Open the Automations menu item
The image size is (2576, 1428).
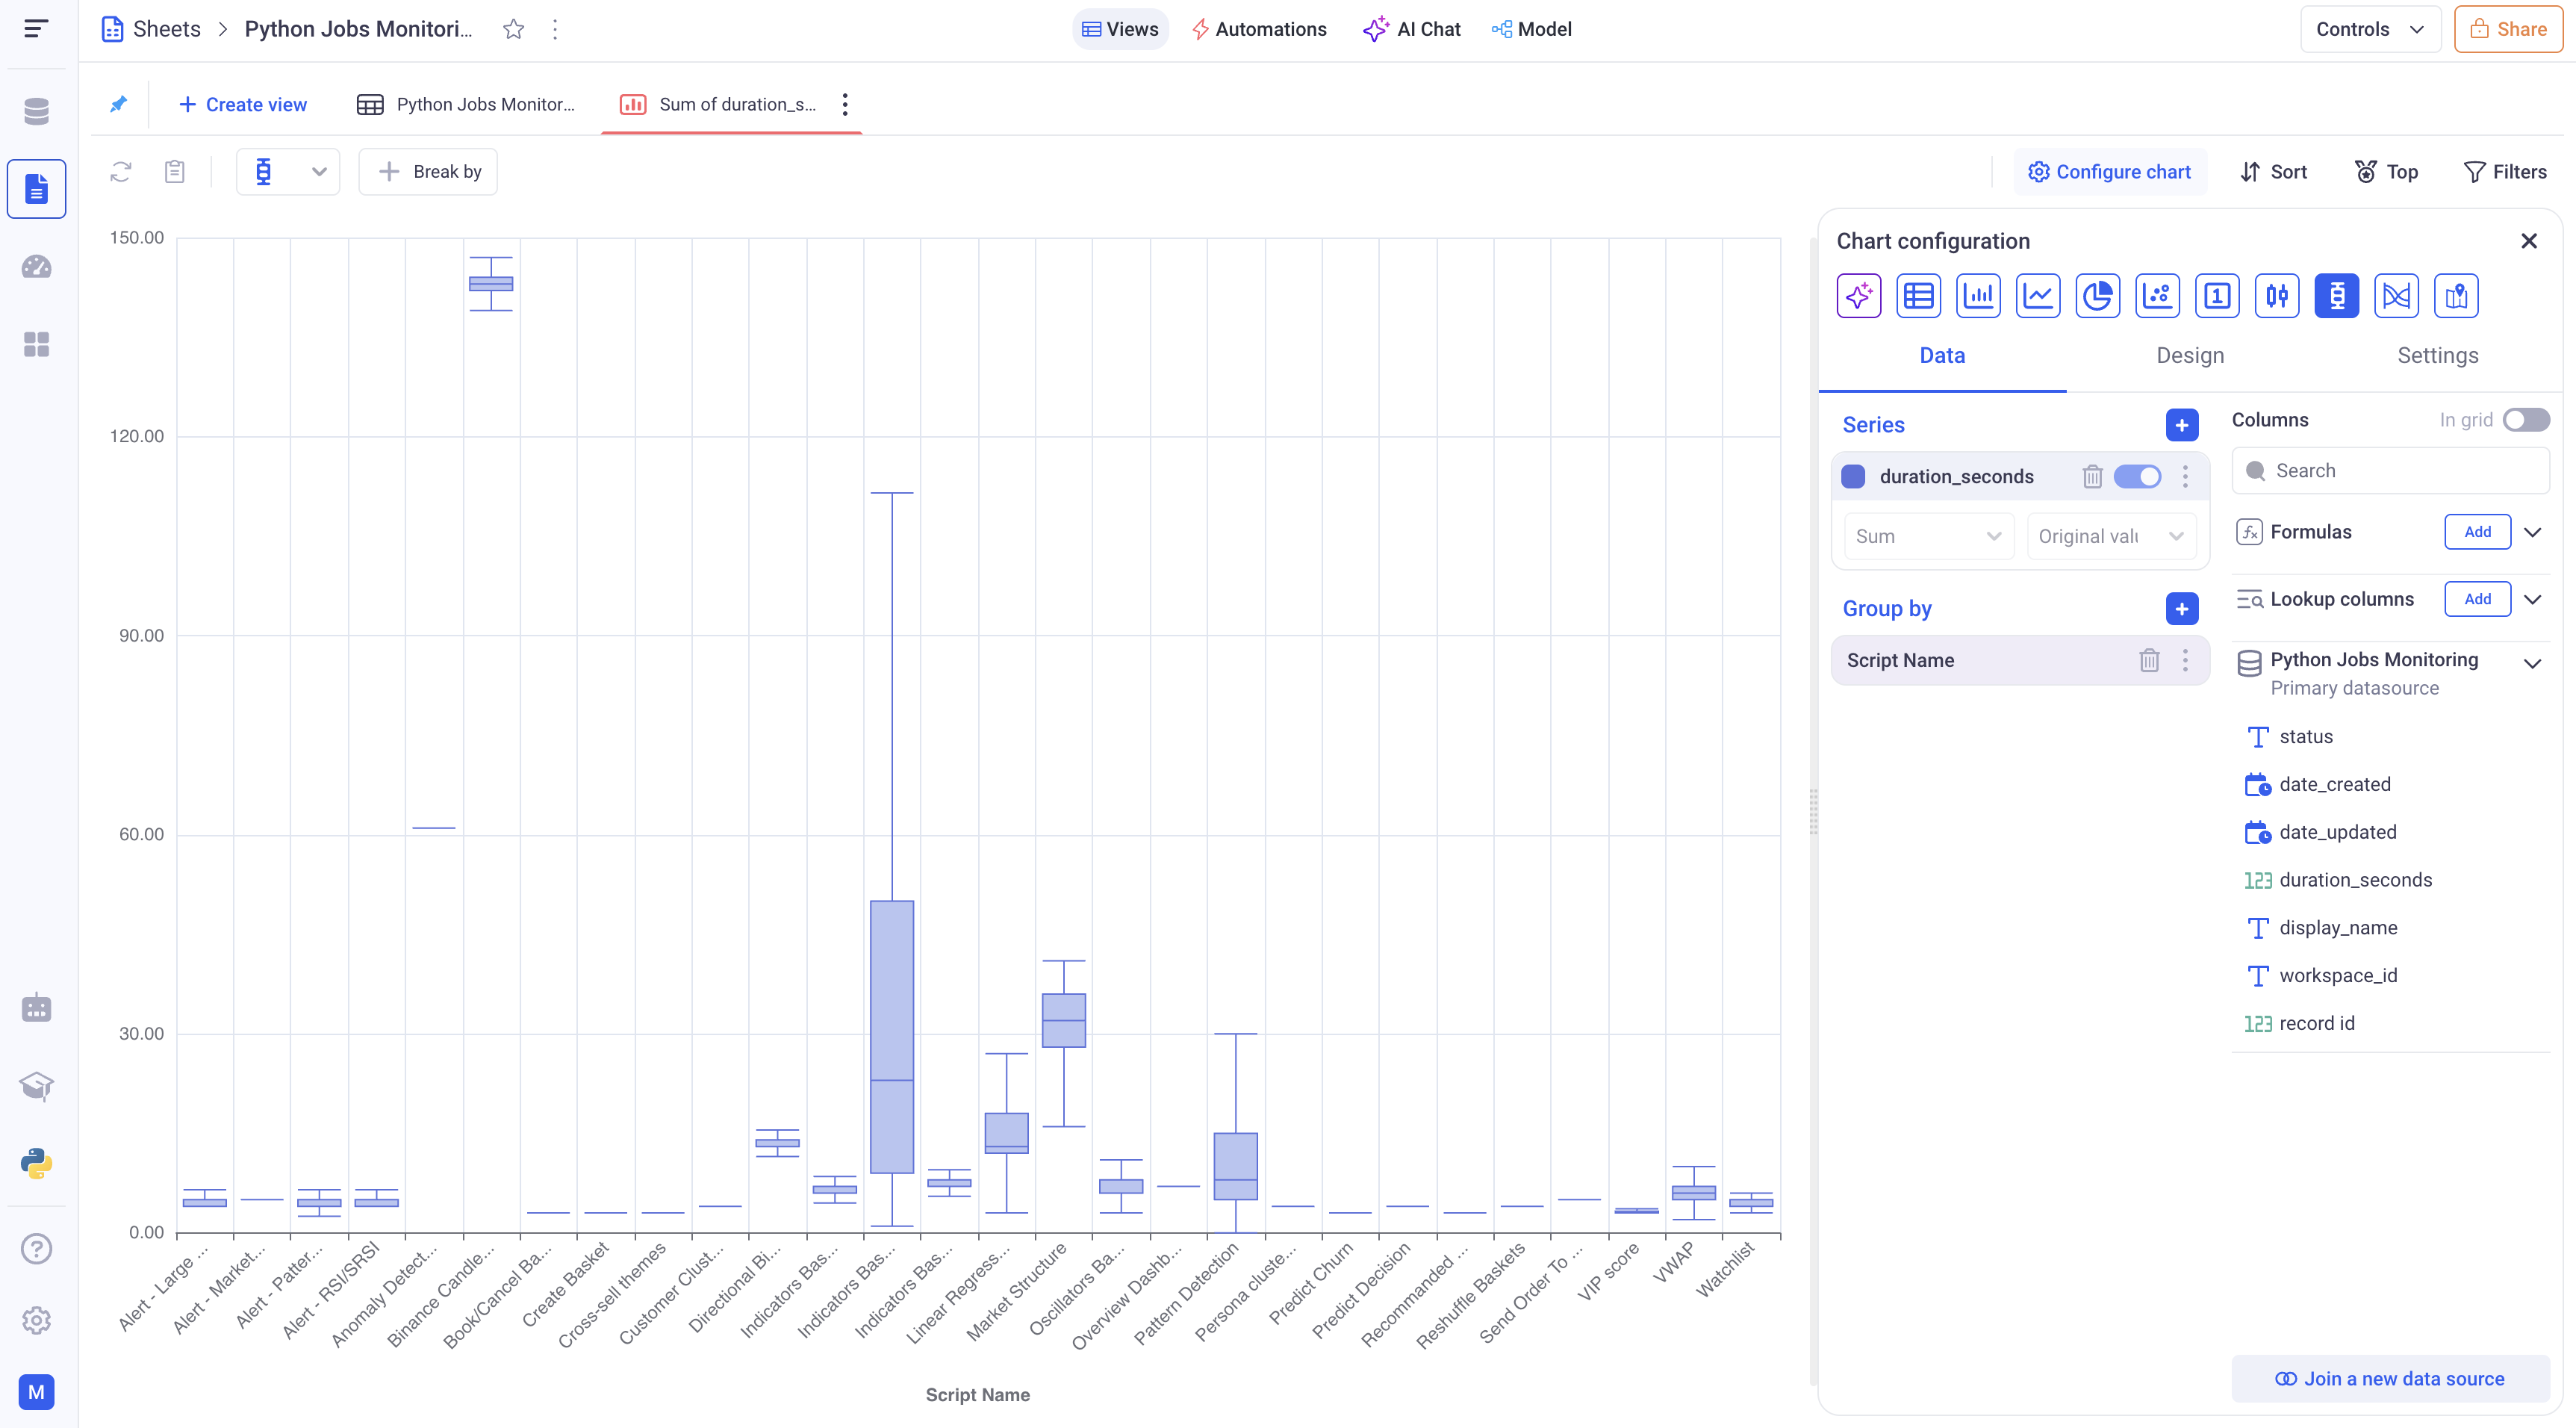[x=1260, y=29]
